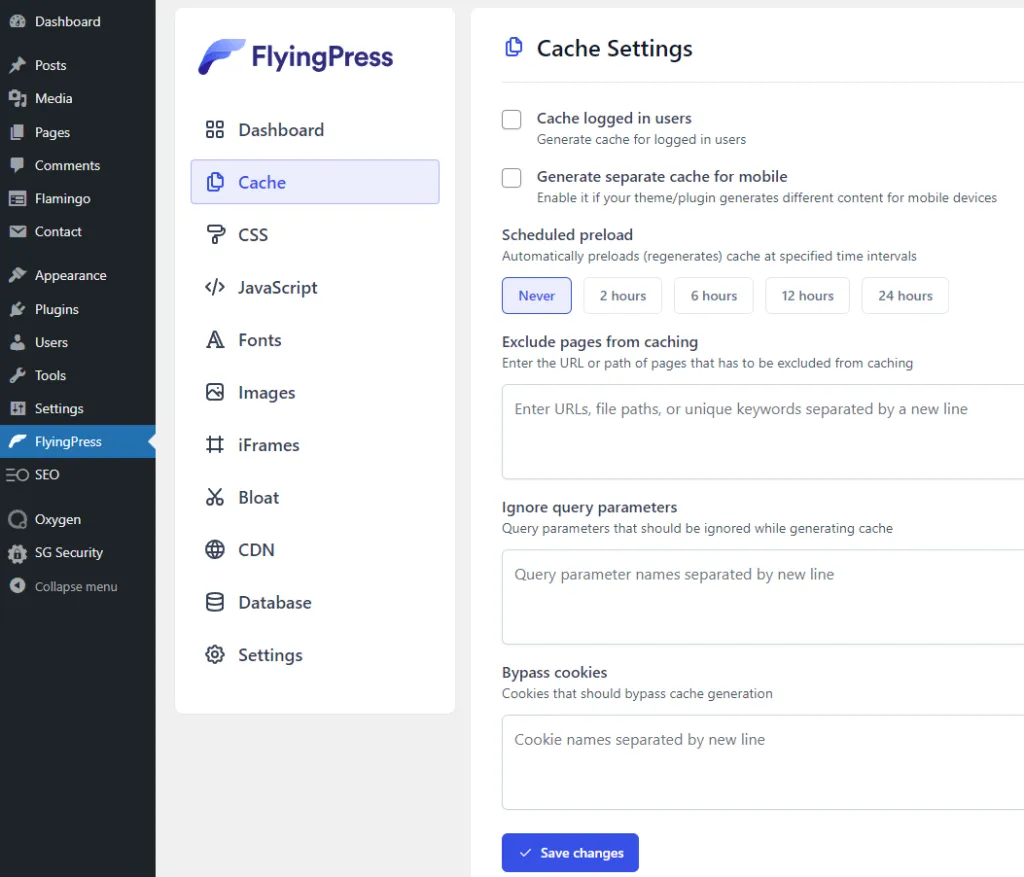Collapse the WordPress admin menu
This screenshot has height=877, width=1024.
(75, 587)
